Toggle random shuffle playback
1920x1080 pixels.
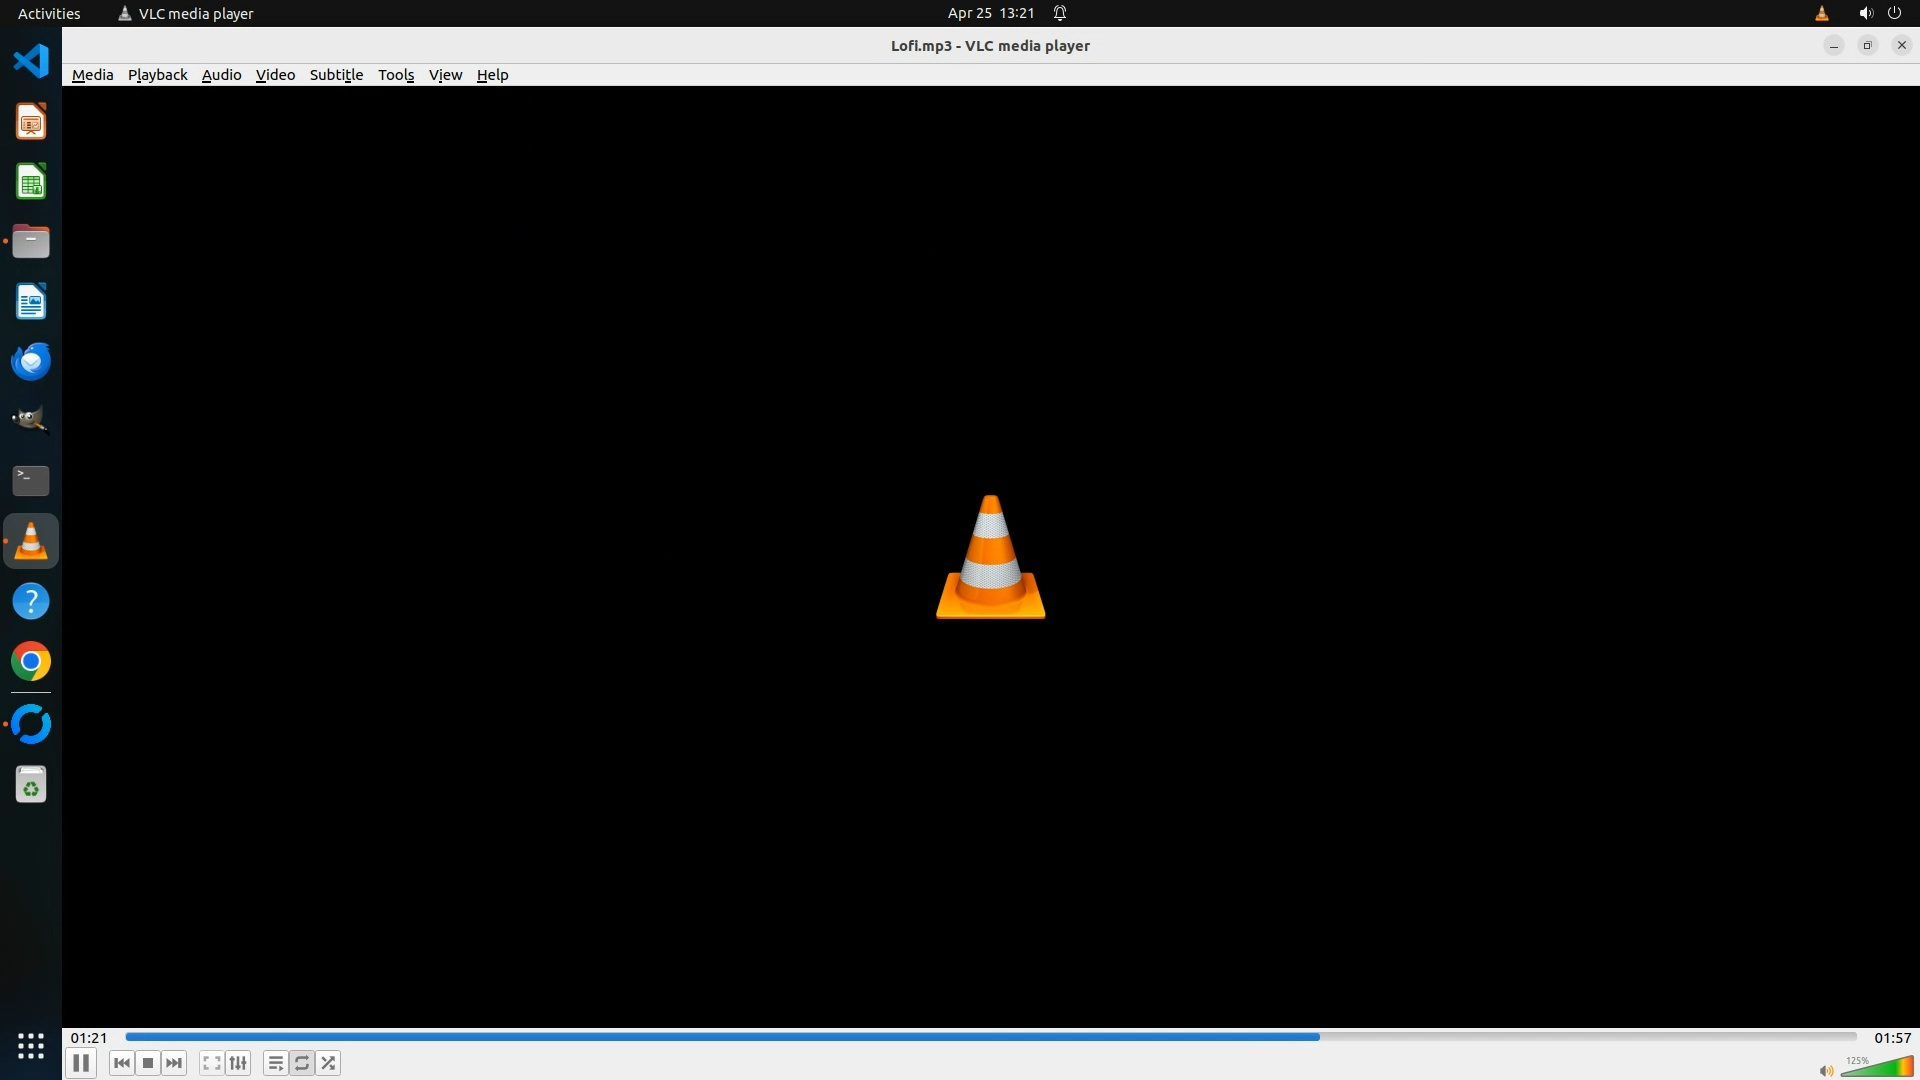point(329,1063)
